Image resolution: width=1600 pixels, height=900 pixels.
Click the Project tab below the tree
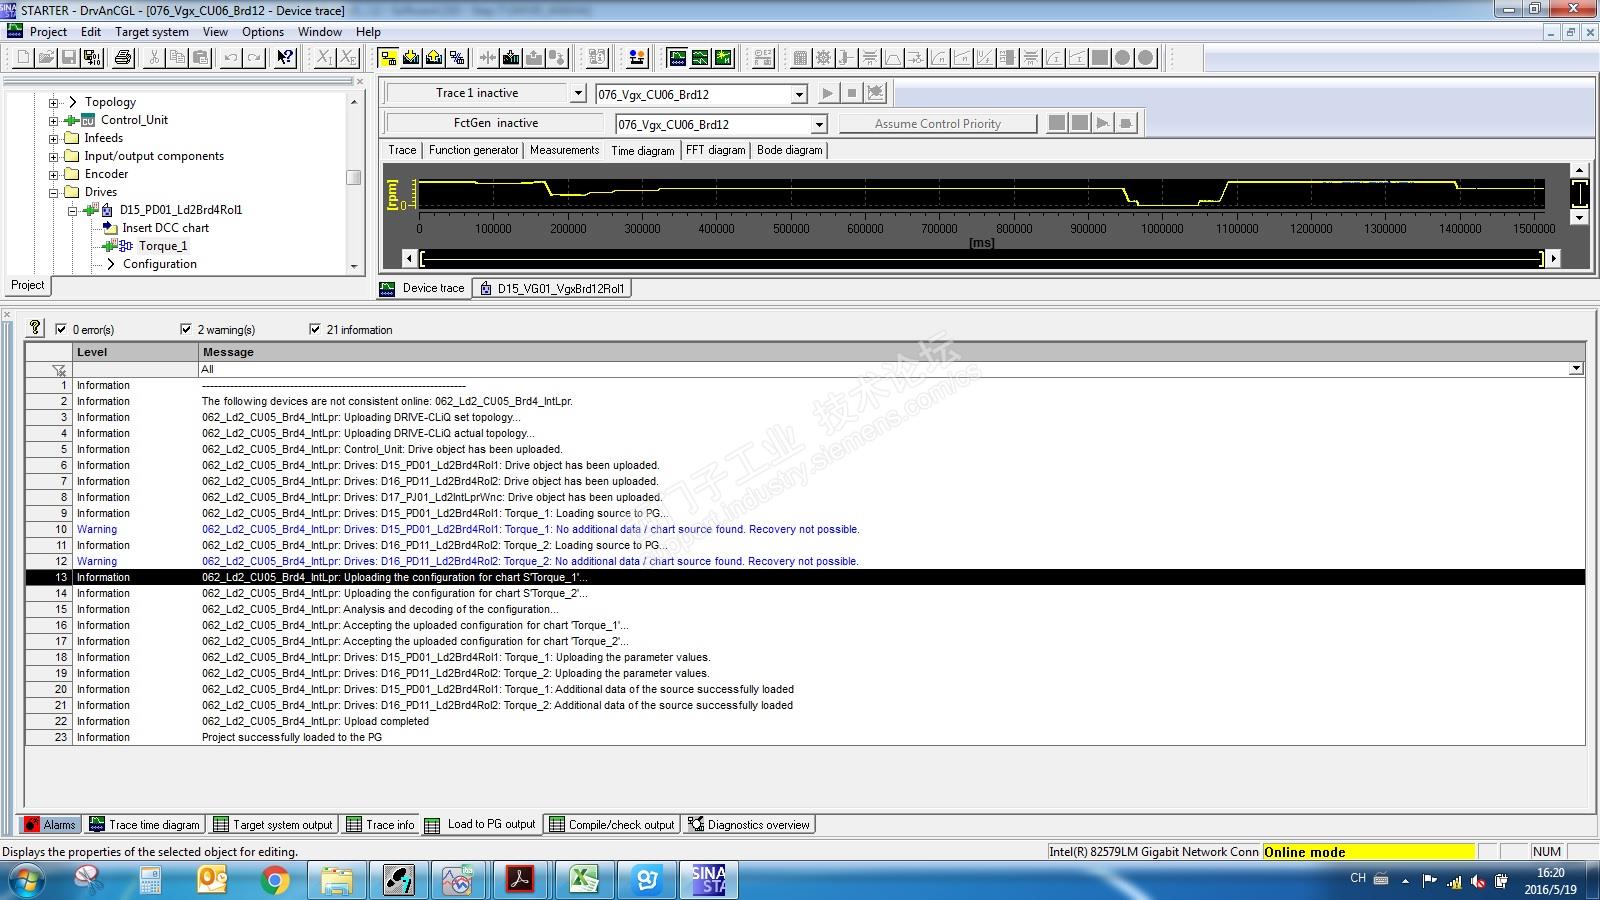tap(28, 285)
